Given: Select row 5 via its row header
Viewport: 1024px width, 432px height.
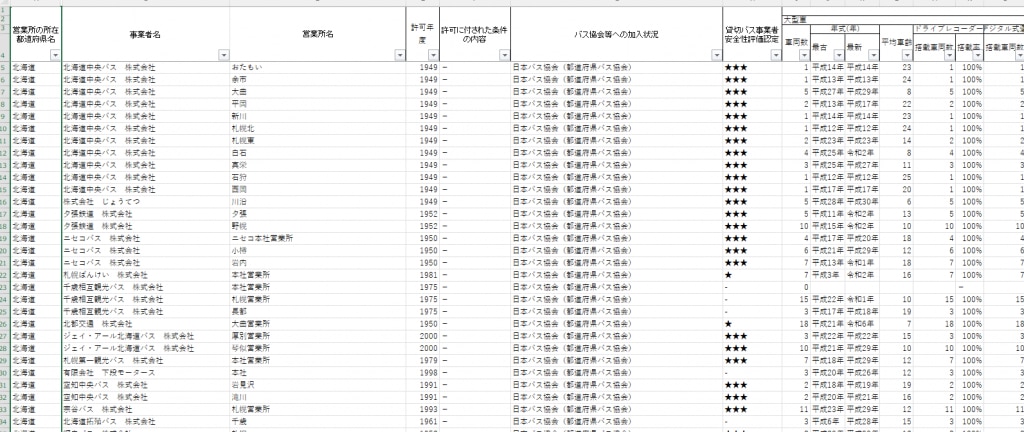Looking at the screenshot, I should 5,67.
